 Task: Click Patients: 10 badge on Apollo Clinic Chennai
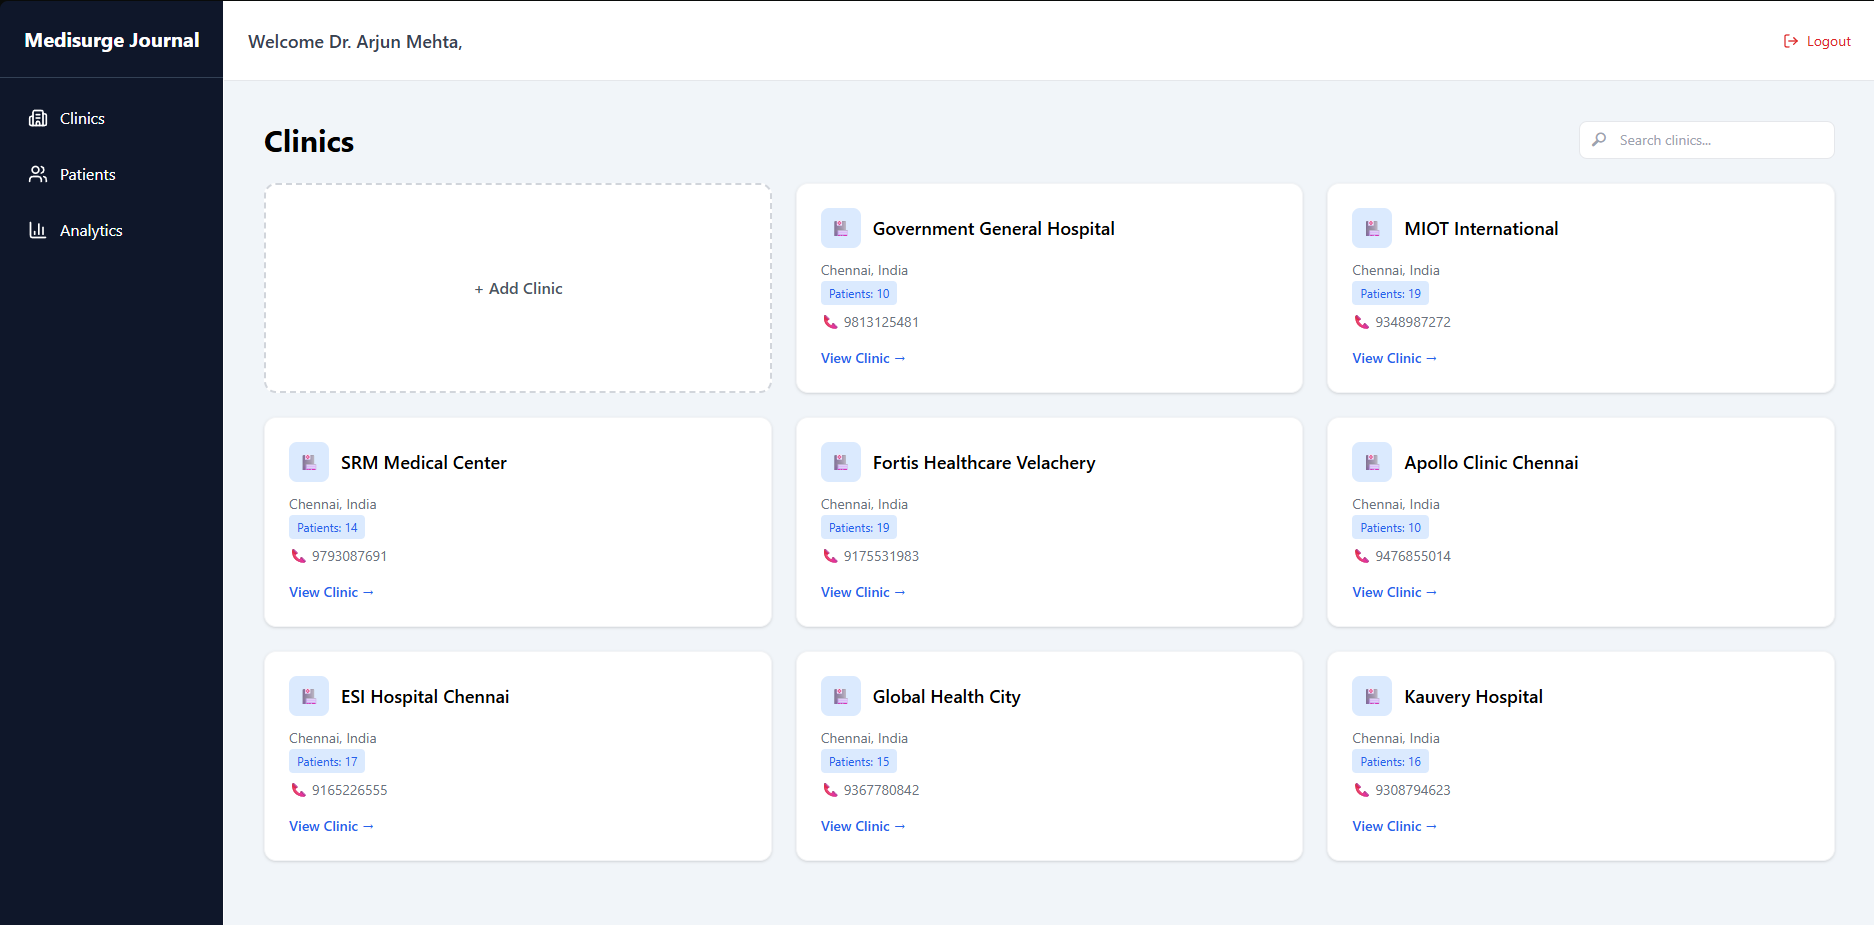click(1390, 528)
